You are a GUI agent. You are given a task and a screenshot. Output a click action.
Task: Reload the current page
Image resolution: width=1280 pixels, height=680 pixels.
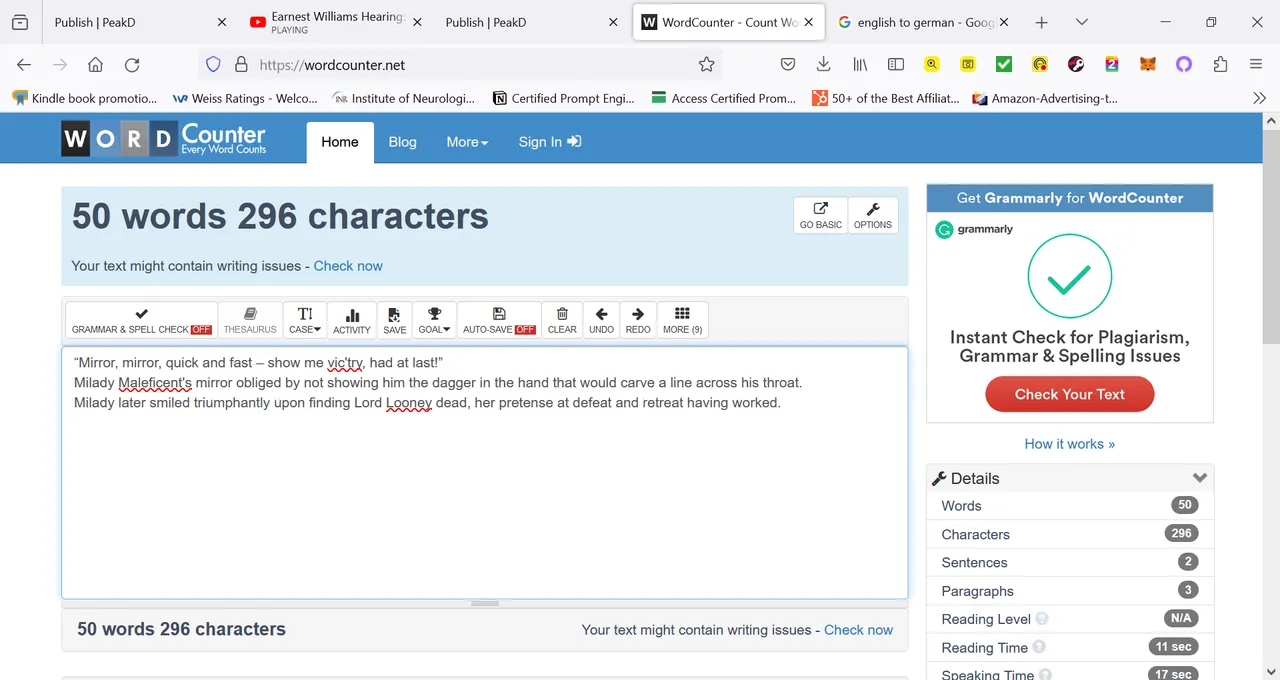click(x=132, y=65)
